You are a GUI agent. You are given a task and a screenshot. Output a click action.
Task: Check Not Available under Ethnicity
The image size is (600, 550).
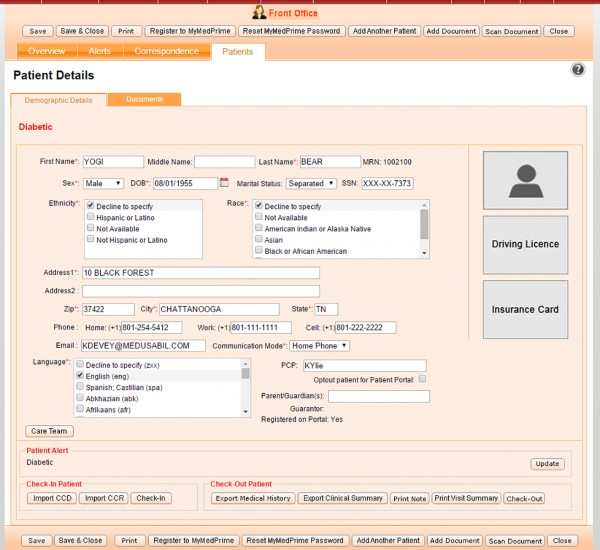[x=90, y=228]
